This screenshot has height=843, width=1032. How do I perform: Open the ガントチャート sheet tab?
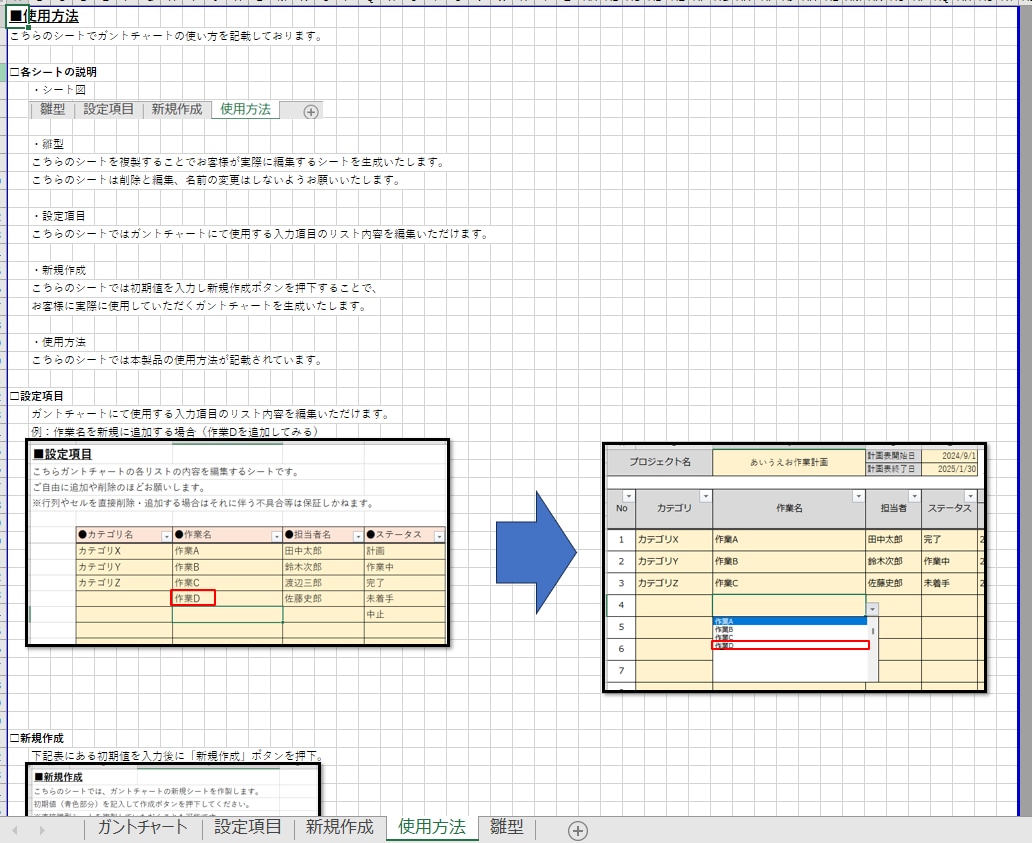[x=142, y=827]
